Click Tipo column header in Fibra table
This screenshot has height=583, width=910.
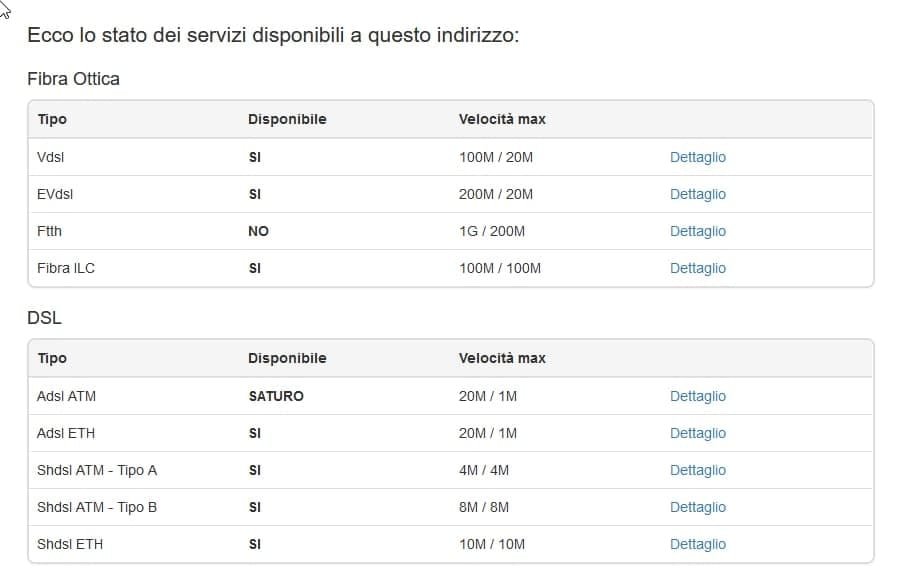coord(52,119)
